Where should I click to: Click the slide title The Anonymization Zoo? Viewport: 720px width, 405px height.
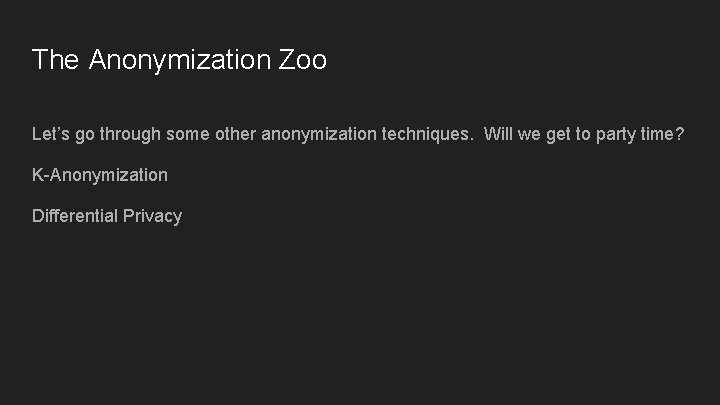pos(179,60)
